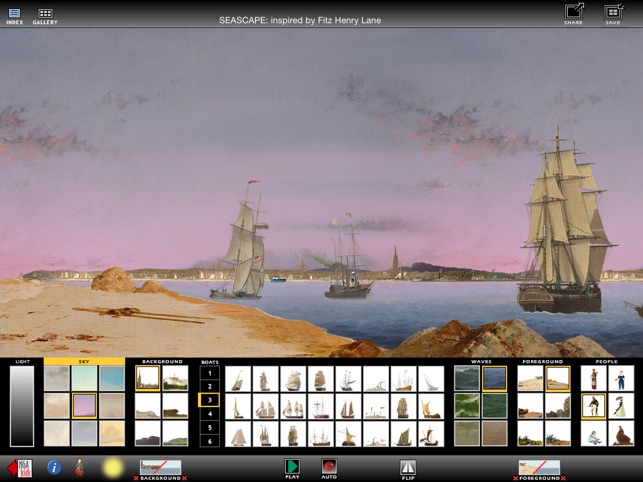Switch to Boats slot 5

[210, 428]
